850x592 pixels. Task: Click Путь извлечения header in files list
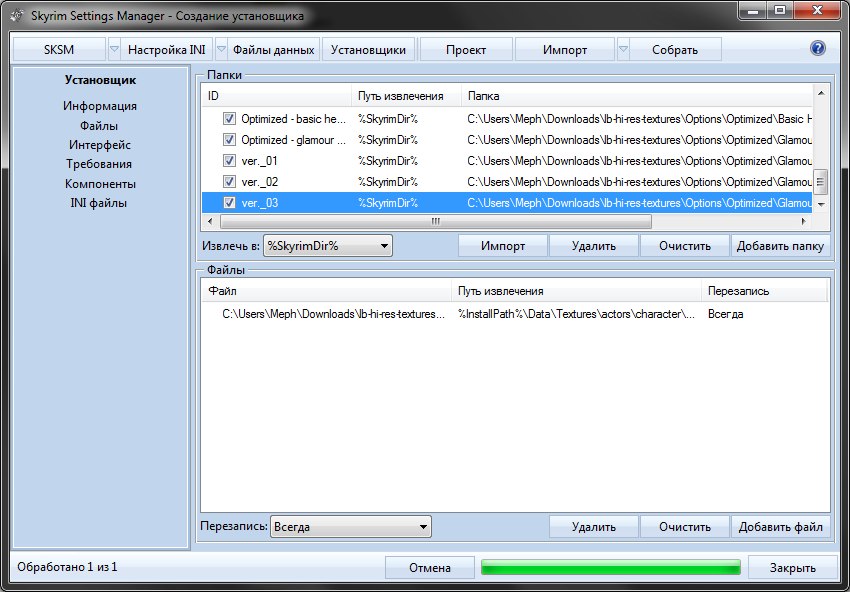(577, 291)
